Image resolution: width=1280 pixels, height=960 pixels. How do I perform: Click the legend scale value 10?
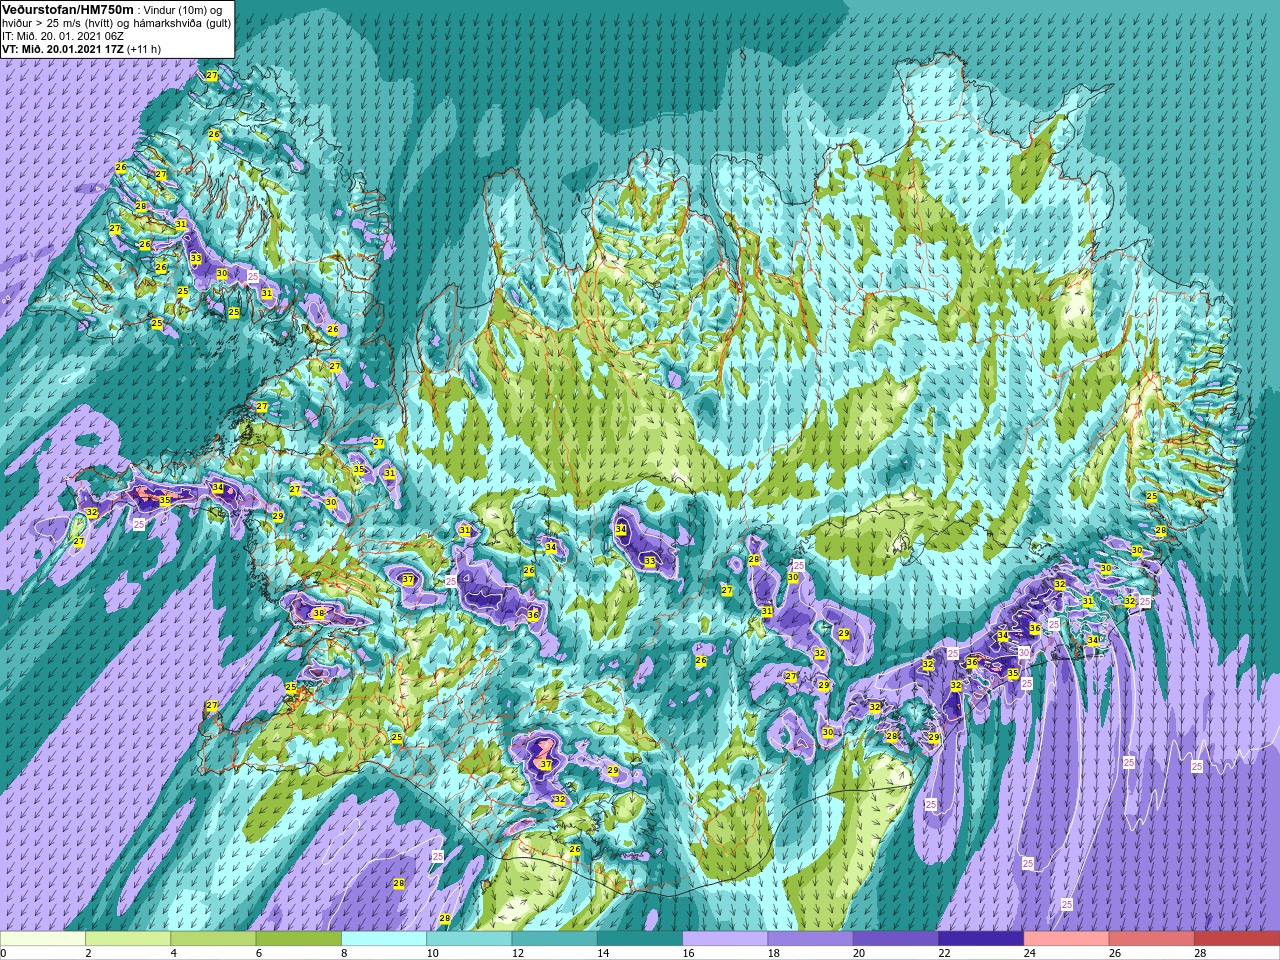click(432, 953)
